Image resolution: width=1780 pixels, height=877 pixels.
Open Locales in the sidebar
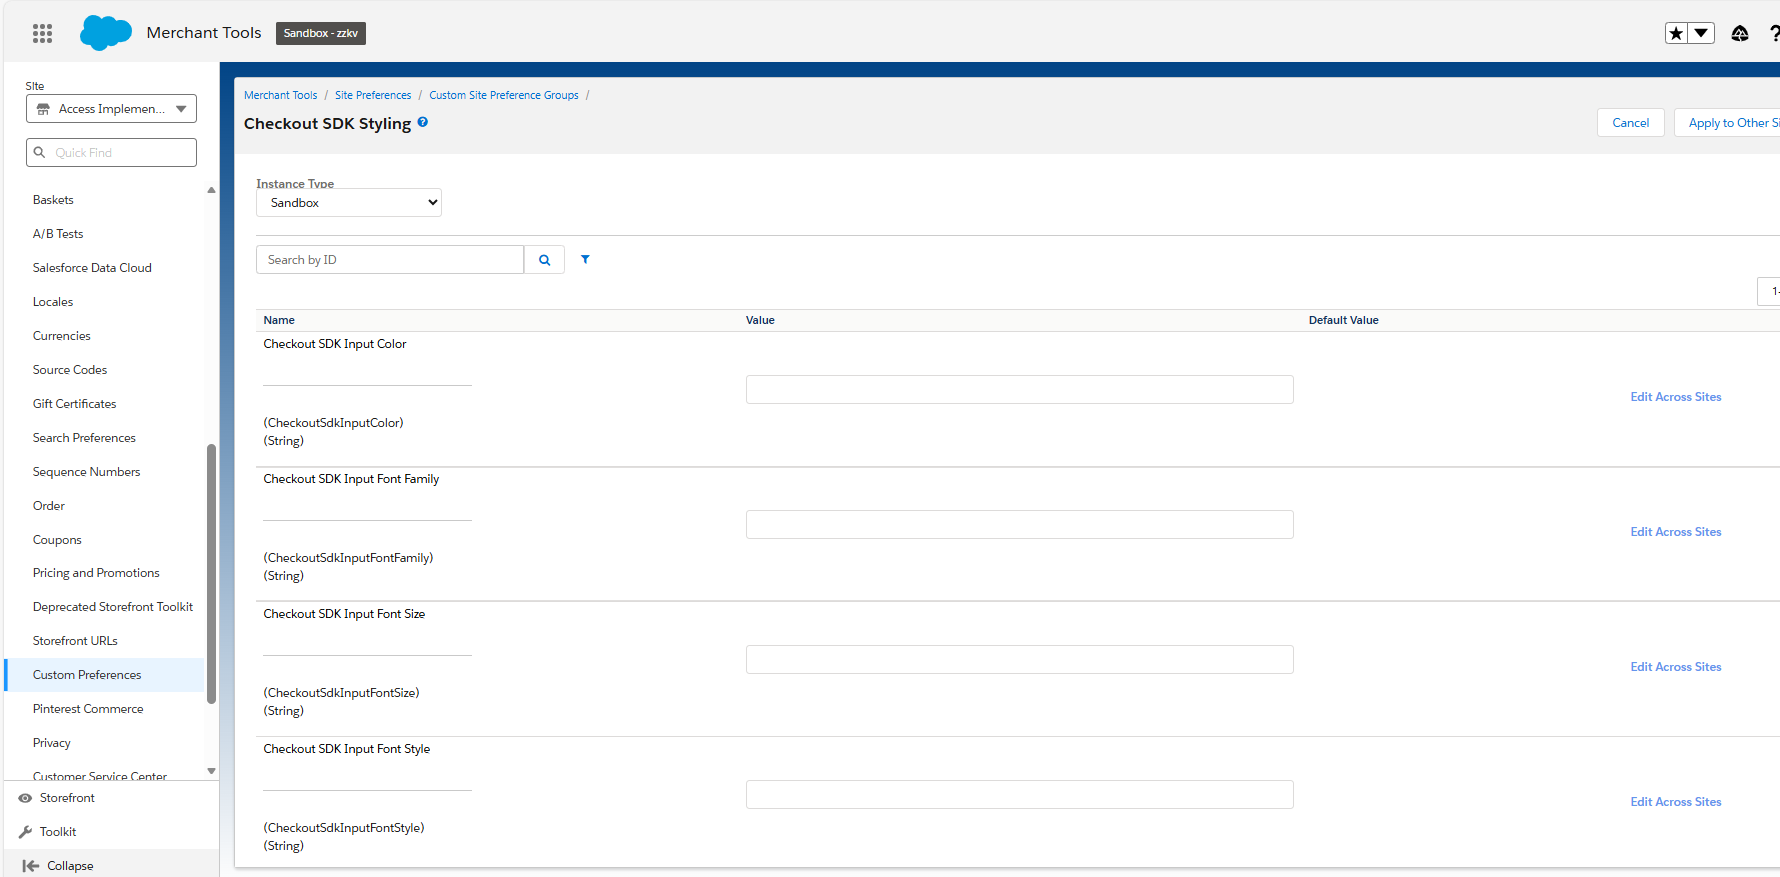click(x=53, y=302)
